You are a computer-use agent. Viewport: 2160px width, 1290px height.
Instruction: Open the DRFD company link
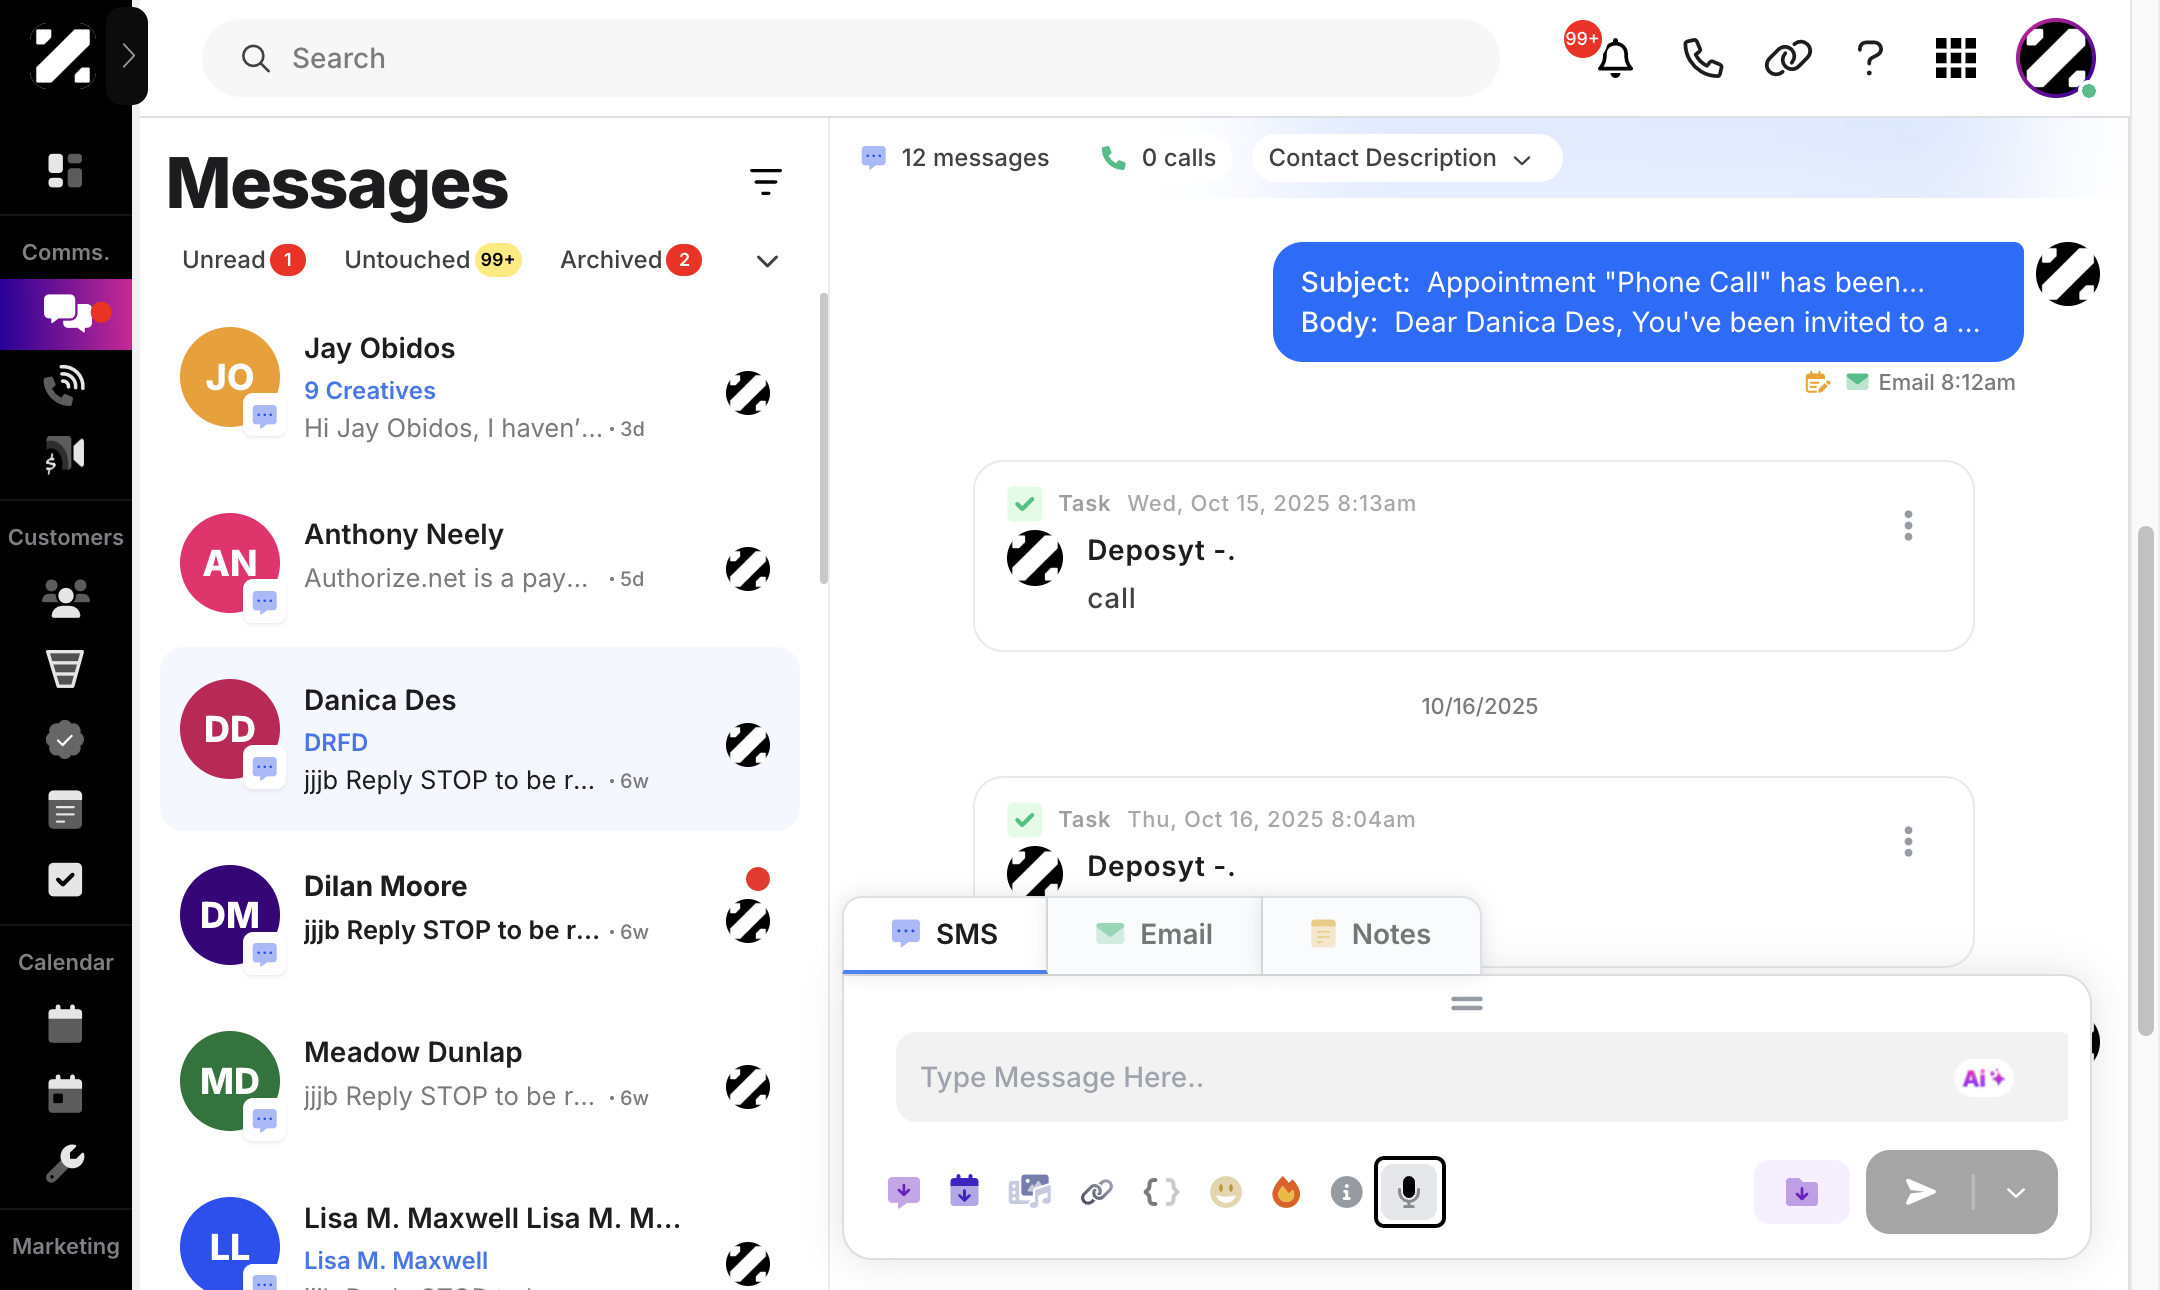[x=336, y=742]
